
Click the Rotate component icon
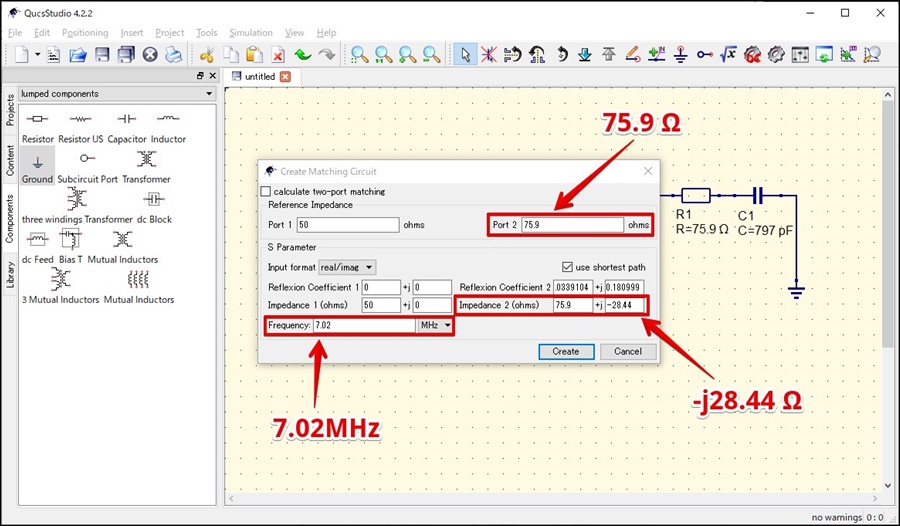click(x=561, y=55)
